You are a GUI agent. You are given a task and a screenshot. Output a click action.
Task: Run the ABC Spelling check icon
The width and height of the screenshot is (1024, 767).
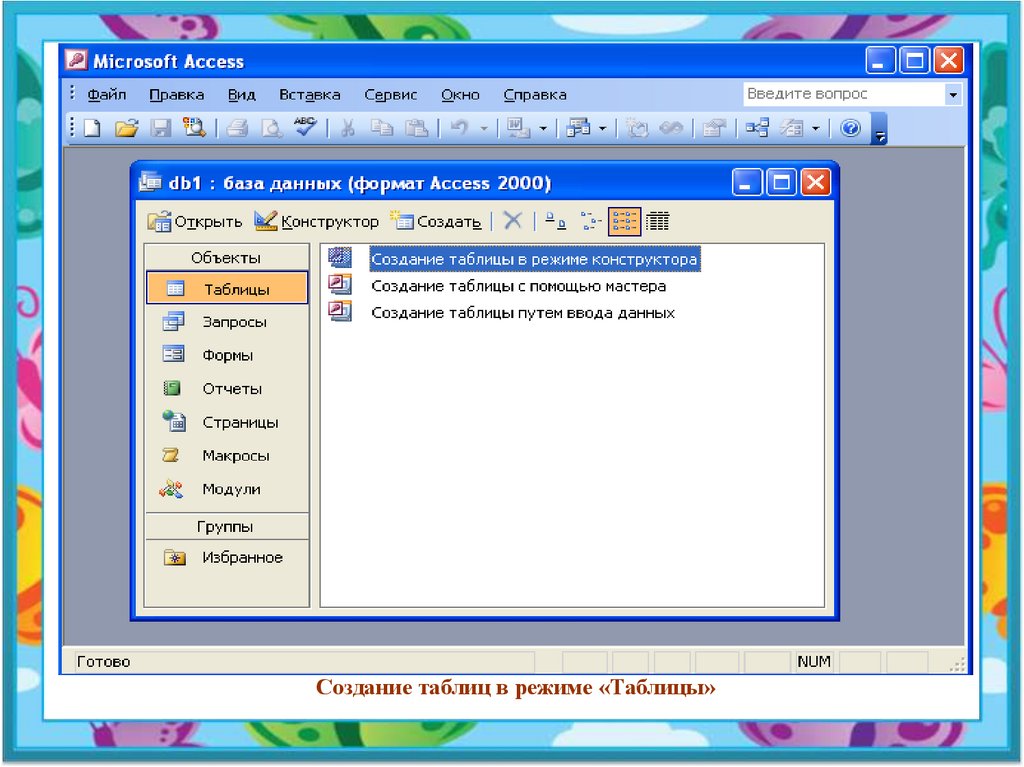[305, 126]
